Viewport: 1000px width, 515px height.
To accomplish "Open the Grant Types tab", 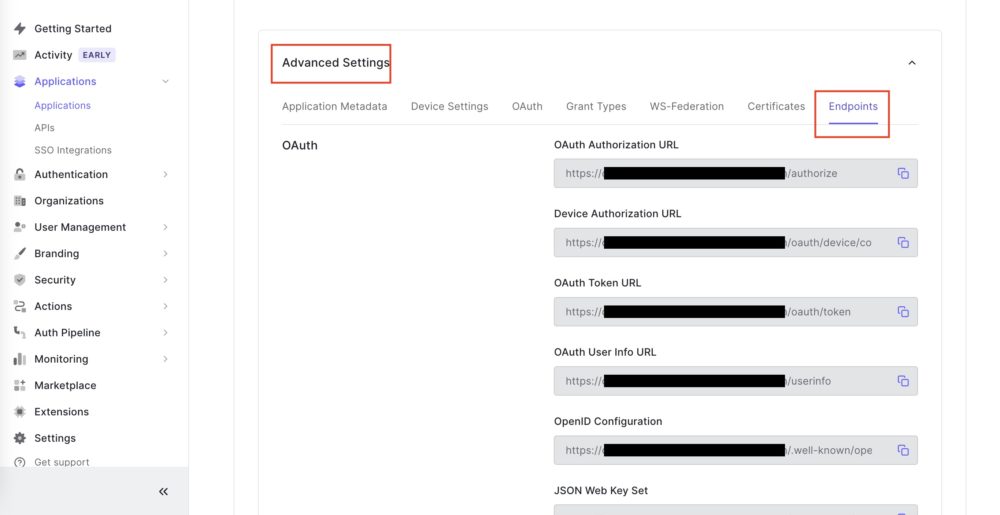I will [x=596, y=106].
